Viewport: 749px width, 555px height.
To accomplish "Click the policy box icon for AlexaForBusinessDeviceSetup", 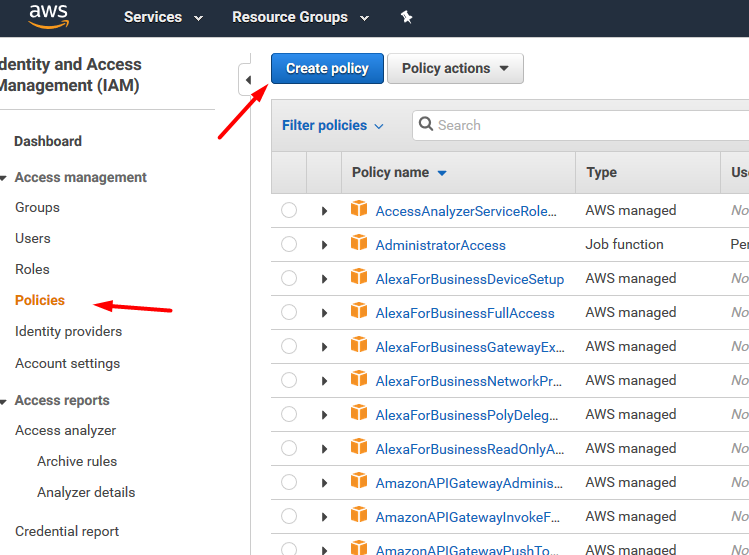I will pyautogui.click(x=359, y=277).
